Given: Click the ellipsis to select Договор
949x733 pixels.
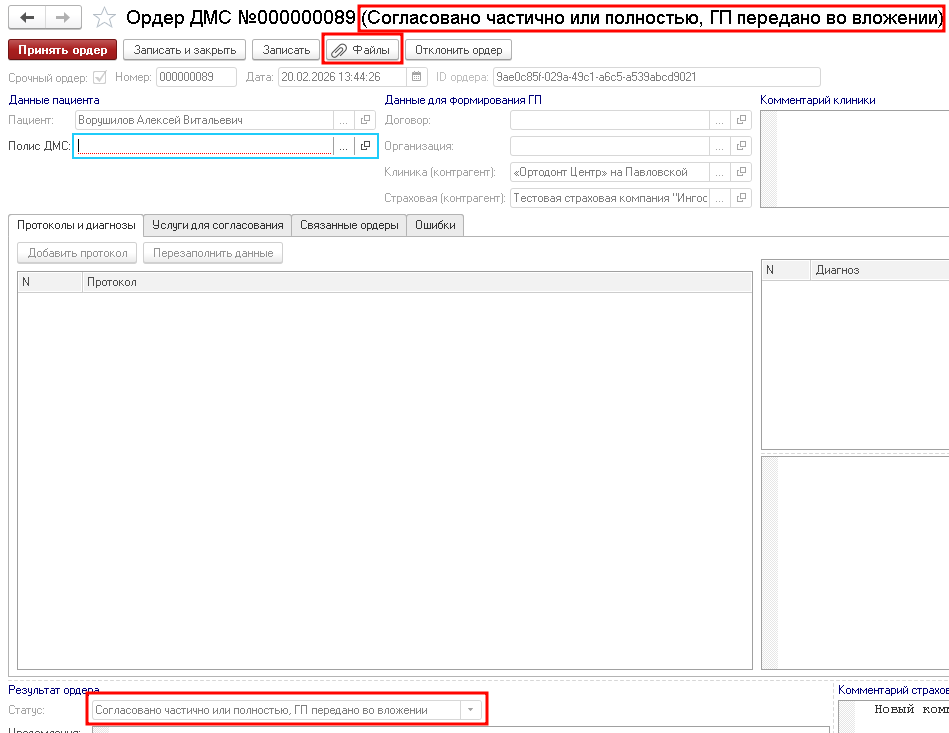Looking at the screenshot, I should [719, 120].
